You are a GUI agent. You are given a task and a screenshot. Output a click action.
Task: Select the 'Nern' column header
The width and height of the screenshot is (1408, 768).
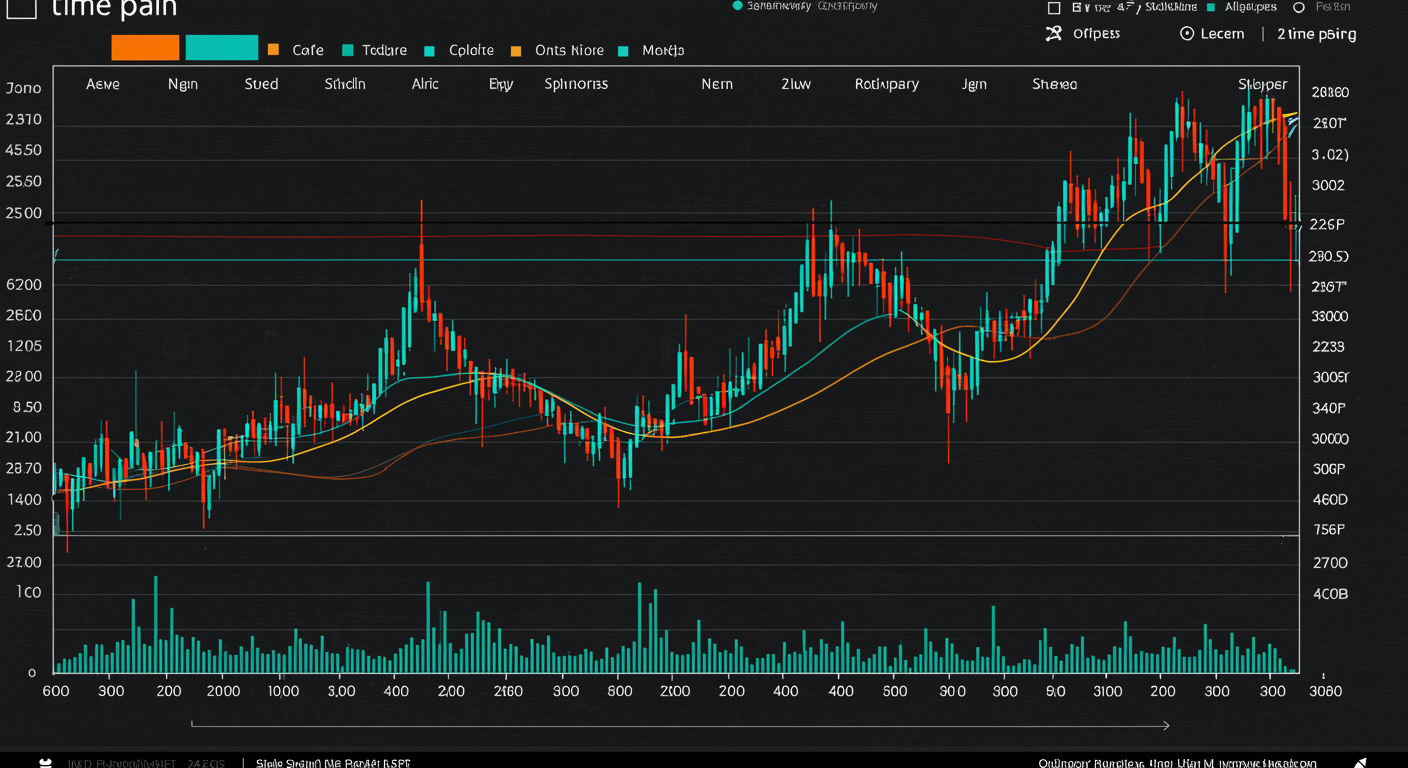(717, 84)
